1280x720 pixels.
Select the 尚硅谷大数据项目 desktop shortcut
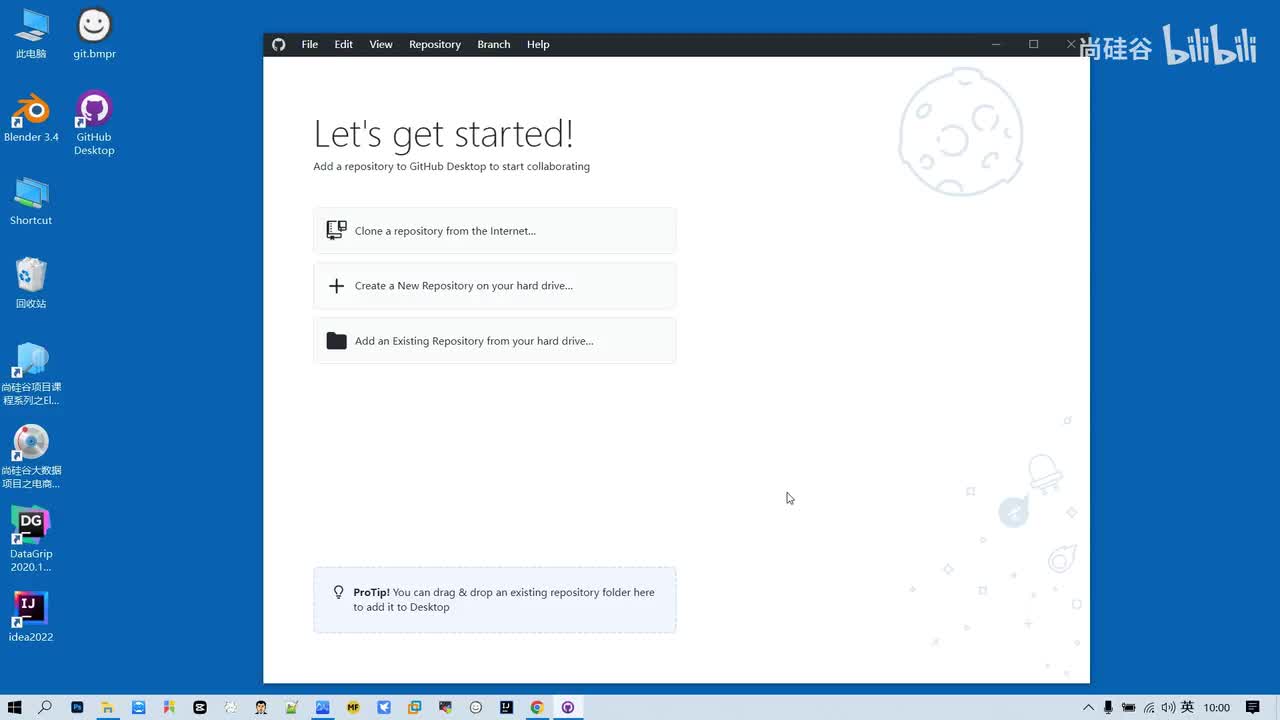click(31, 457)
